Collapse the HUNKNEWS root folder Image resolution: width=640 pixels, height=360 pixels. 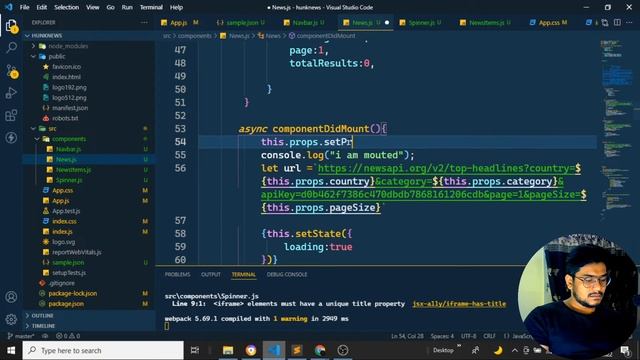(x=47, y=36)
